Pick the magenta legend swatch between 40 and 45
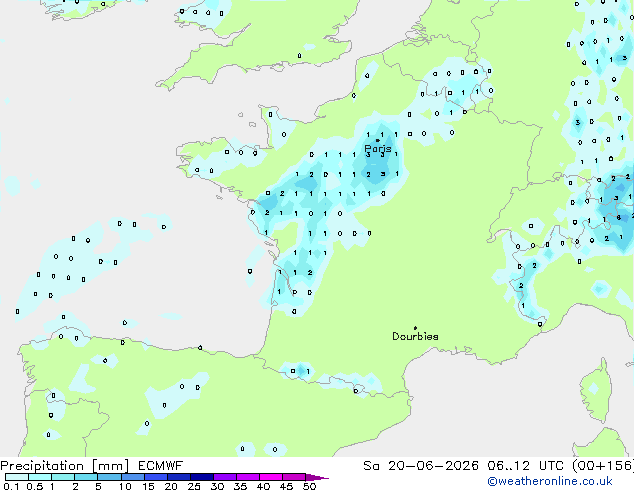 click(271, 477)
